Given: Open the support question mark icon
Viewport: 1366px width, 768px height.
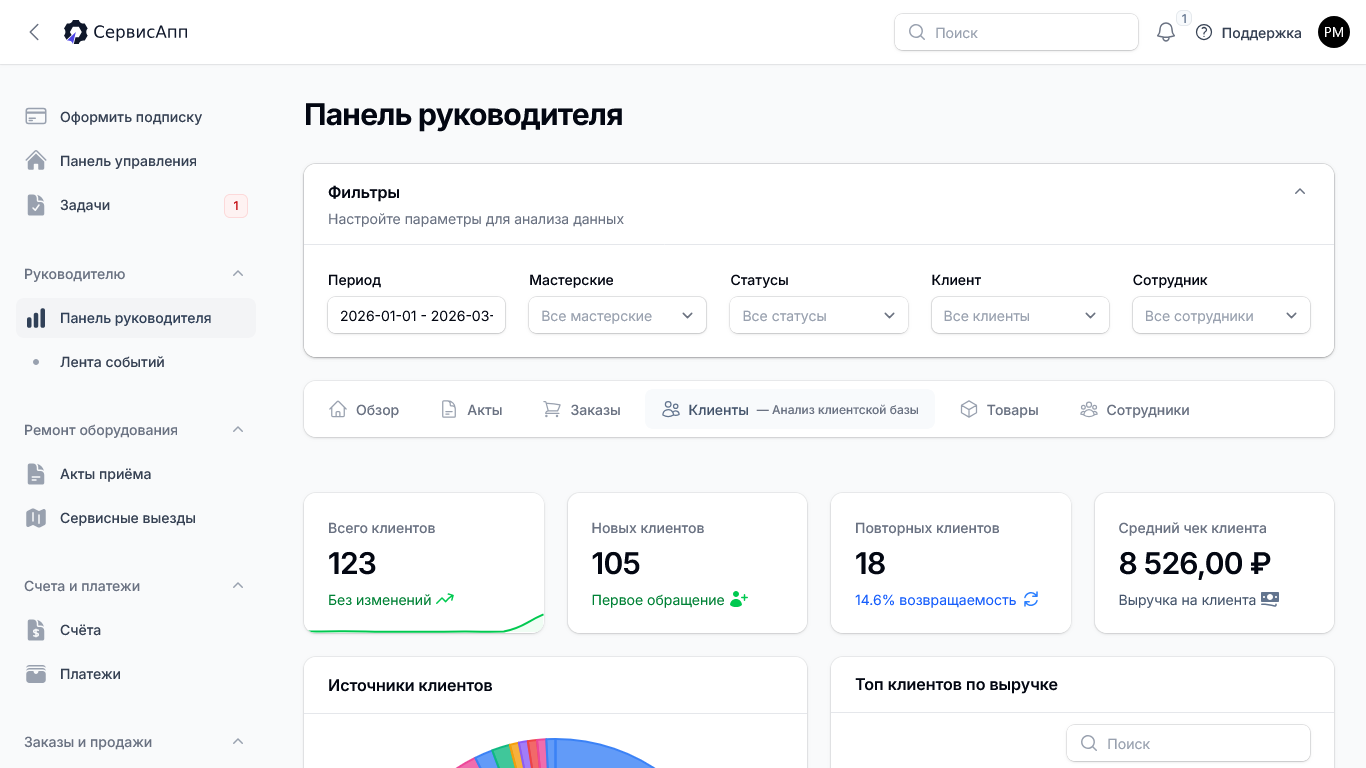Looking at the screenshot, I should [x=1203, y=32].
